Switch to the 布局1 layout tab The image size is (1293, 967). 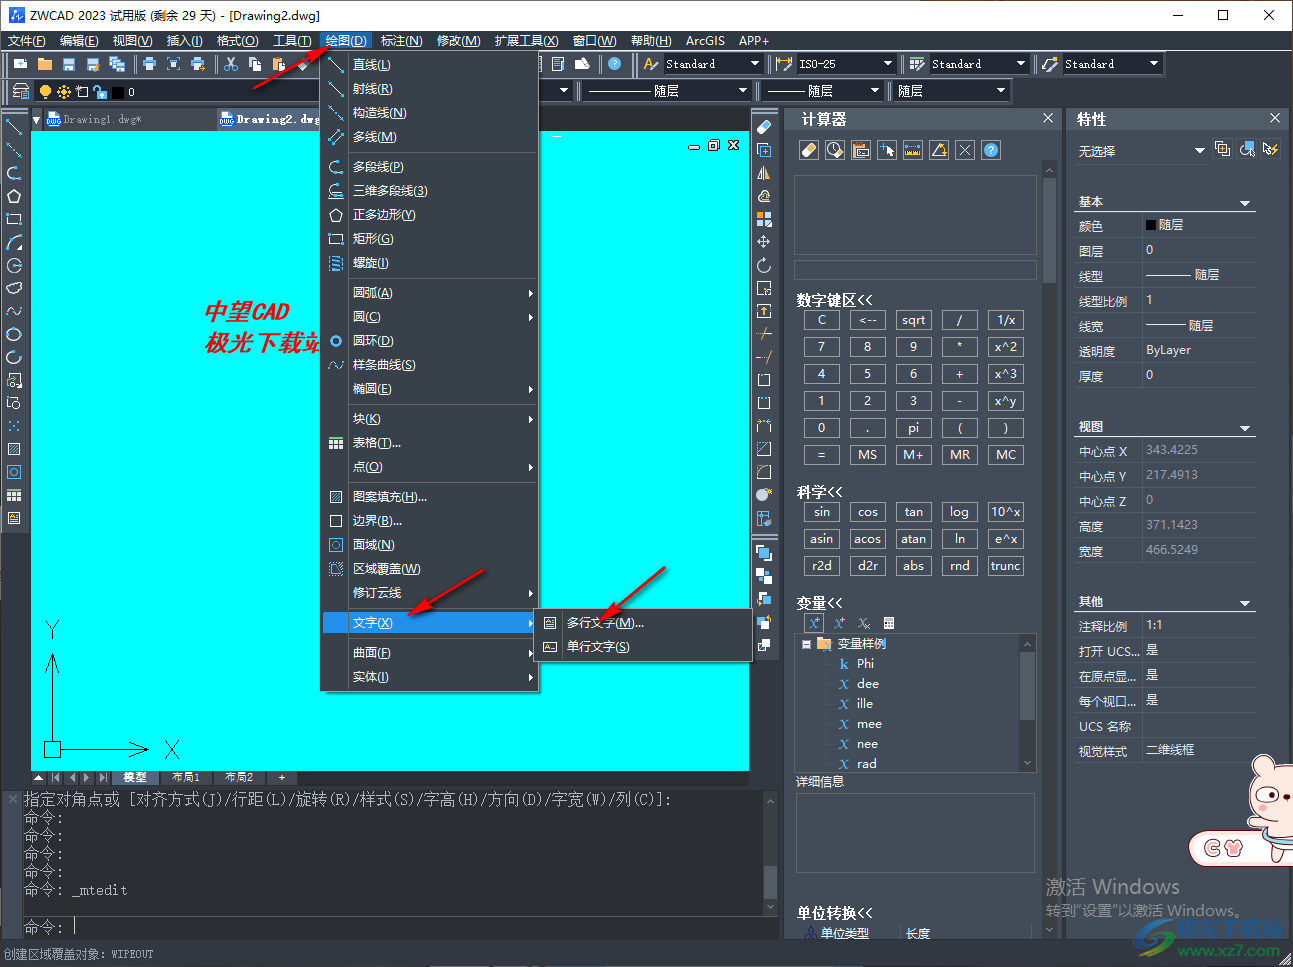[186, 777]
